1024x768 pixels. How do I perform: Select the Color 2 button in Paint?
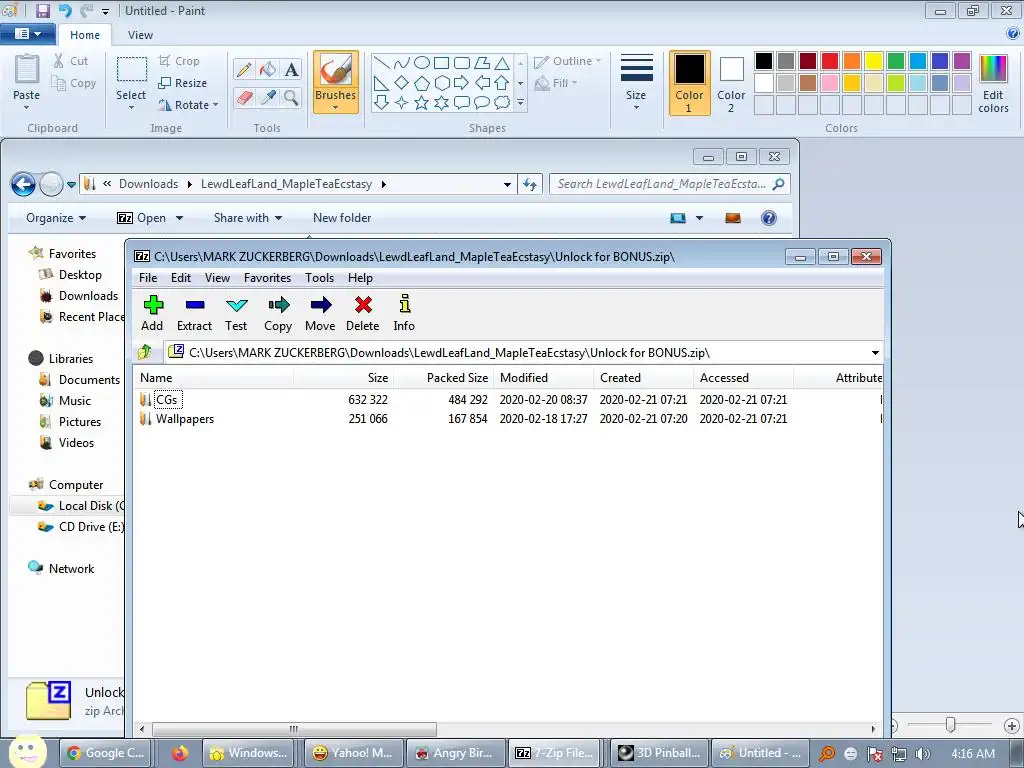pos(731,84)
